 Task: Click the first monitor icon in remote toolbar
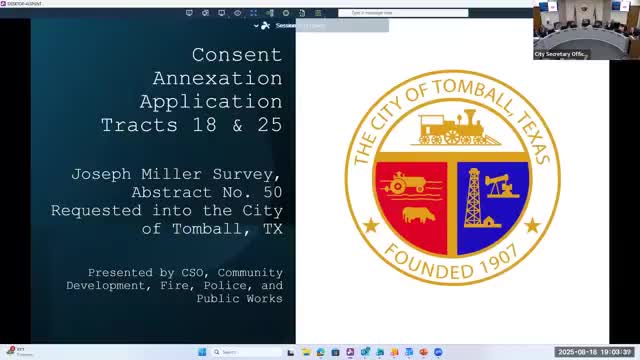click(x=189, y=13)
